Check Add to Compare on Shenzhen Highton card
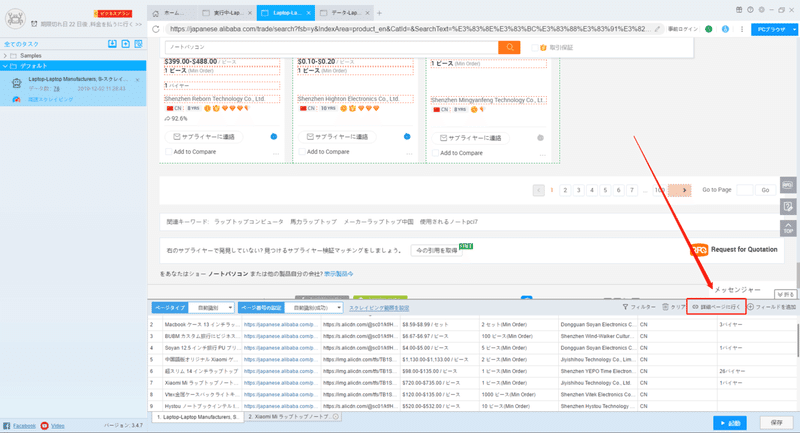 (302, 151)
